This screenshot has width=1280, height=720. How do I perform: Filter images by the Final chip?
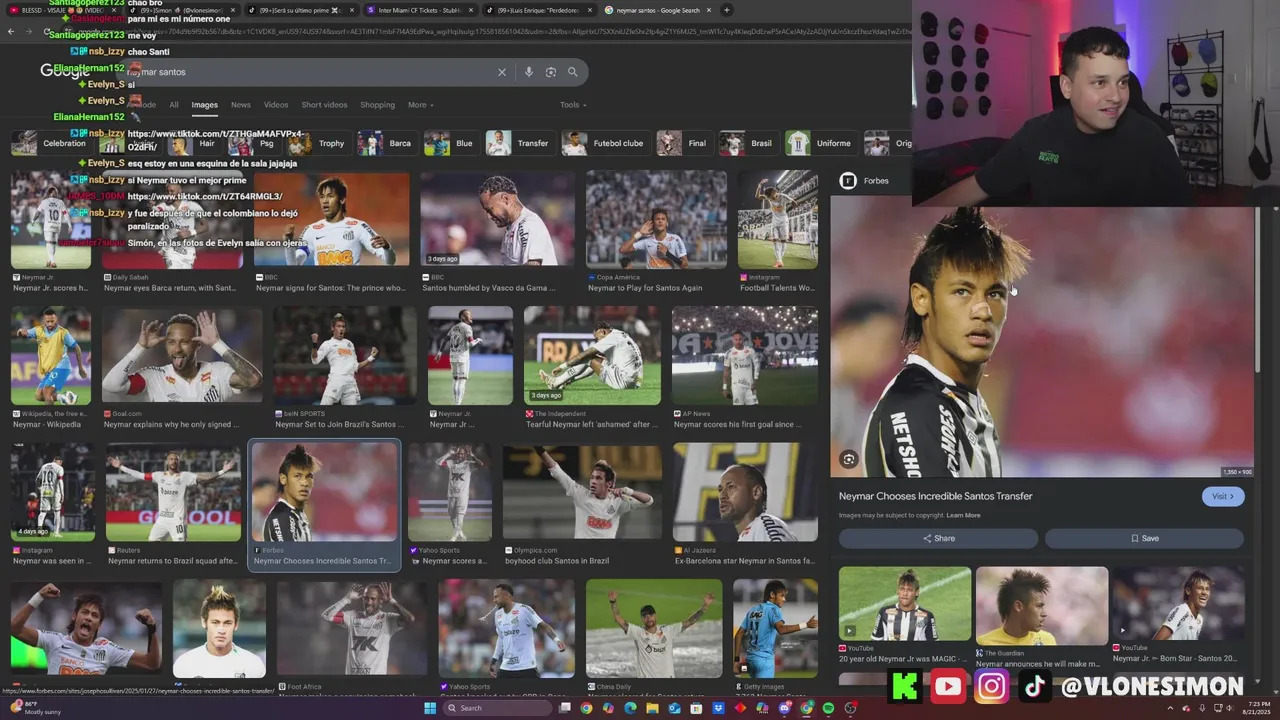tap(684, 143)
